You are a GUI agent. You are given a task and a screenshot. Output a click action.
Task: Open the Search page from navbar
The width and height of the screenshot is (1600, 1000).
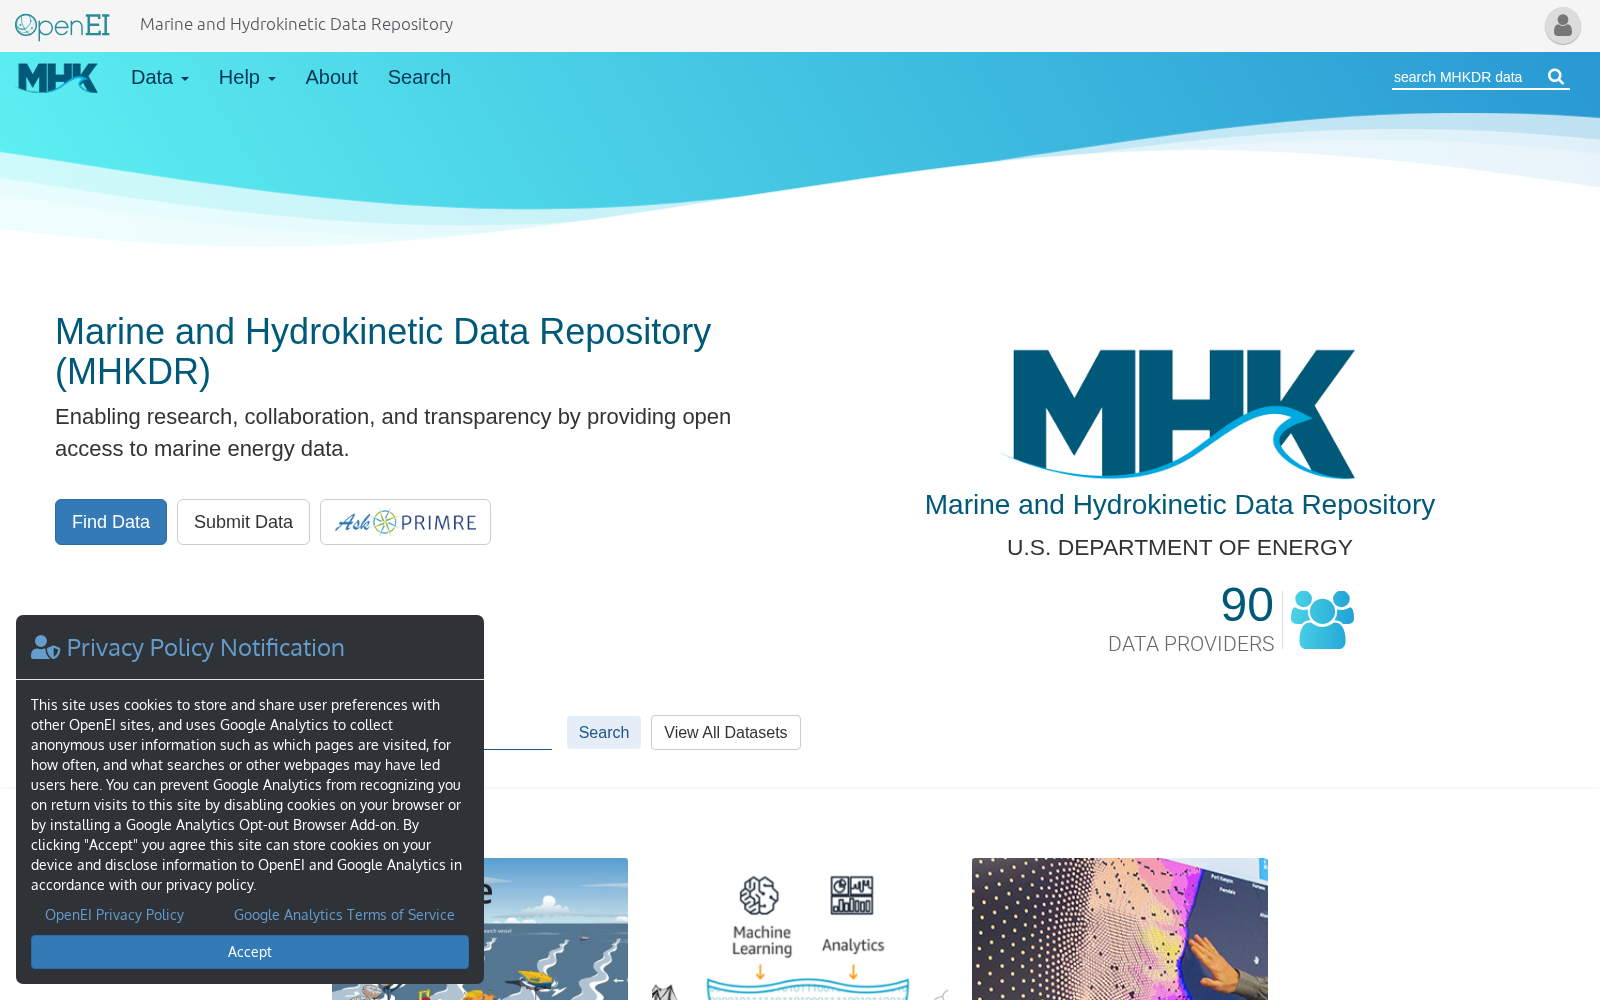419,77
